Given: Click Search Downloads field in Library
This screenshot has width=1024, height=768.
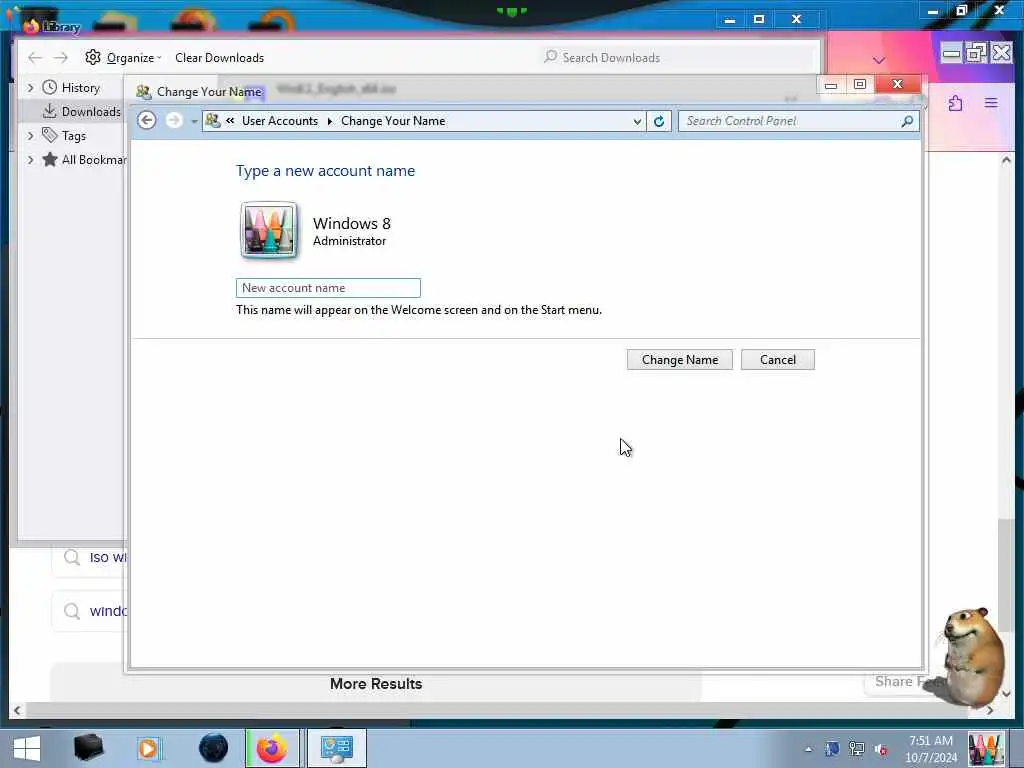Looking at the screenshot, I should click(x=679, y=57).
